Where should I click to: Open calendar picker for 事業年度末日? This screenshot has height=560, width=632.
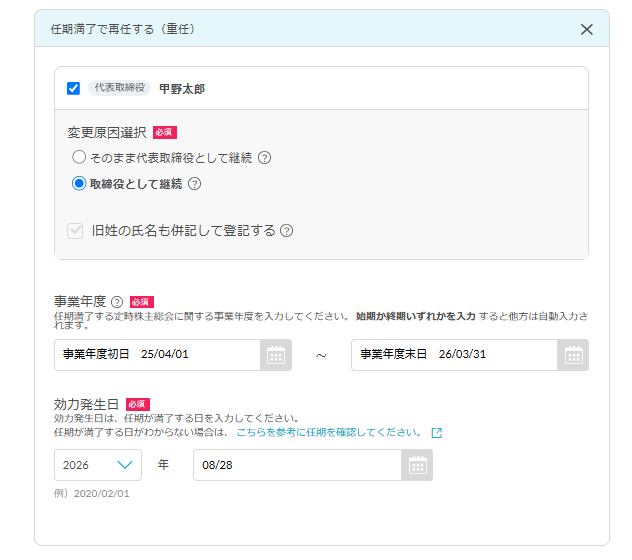(x=573, y=355)
